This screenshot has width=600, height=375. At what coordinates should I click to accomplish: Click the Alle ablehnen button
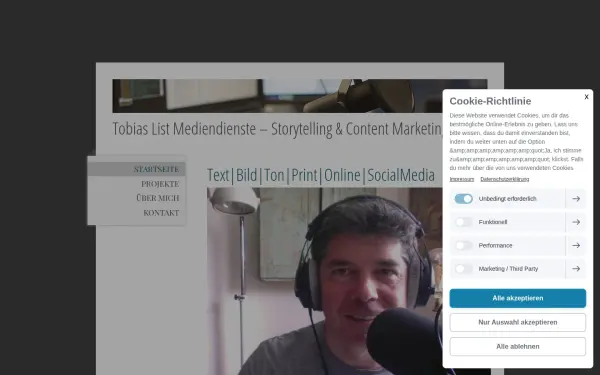coord(518,346)
